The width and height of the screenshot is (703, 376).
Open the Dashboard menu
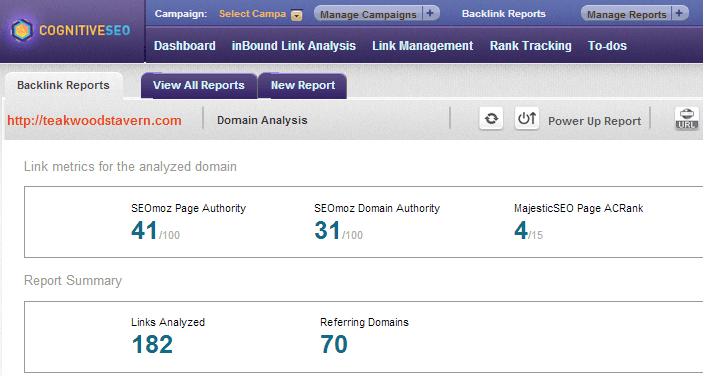pos(185,46)
